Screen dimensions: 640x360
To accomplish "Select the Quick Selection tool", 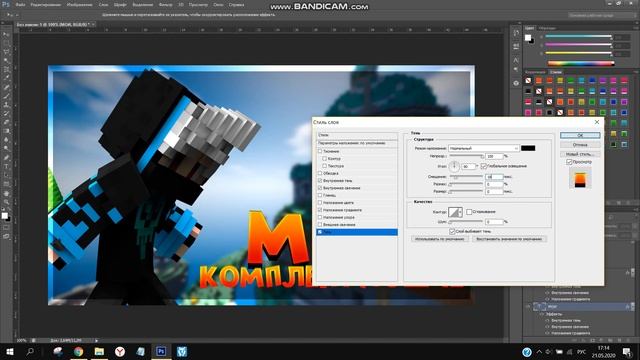I will [6, 61].
